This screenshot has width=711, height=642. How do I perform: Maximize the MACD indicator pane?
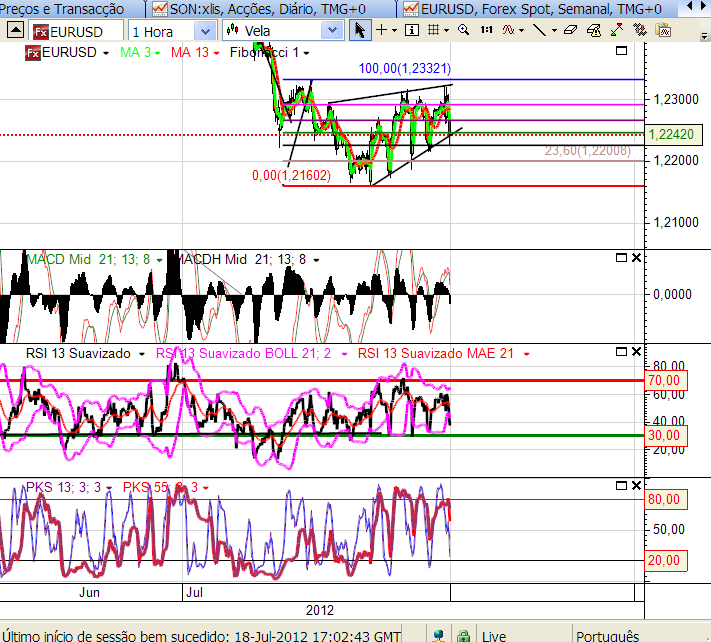(621, 258)
